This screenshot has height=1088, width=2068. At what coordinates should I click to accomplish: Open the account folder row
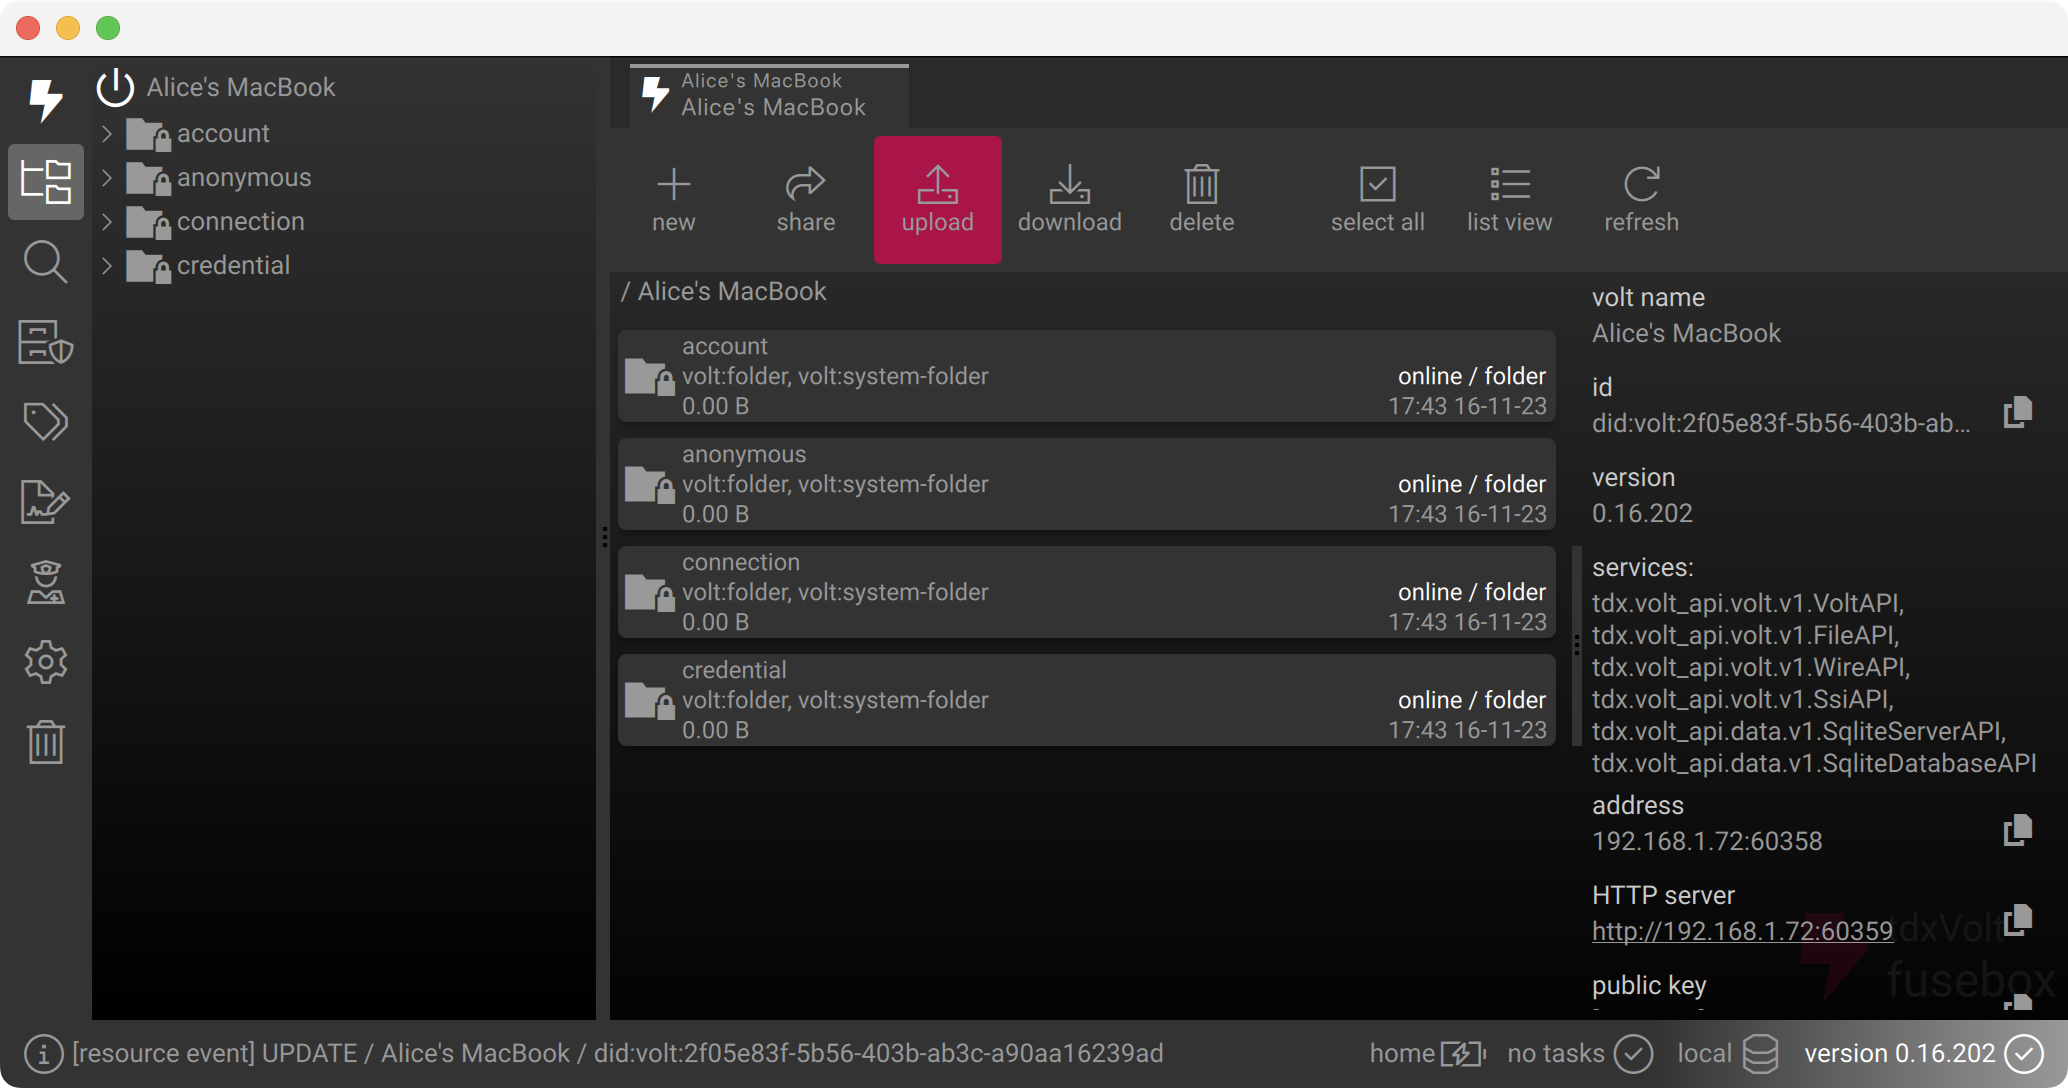point(1087,376)
